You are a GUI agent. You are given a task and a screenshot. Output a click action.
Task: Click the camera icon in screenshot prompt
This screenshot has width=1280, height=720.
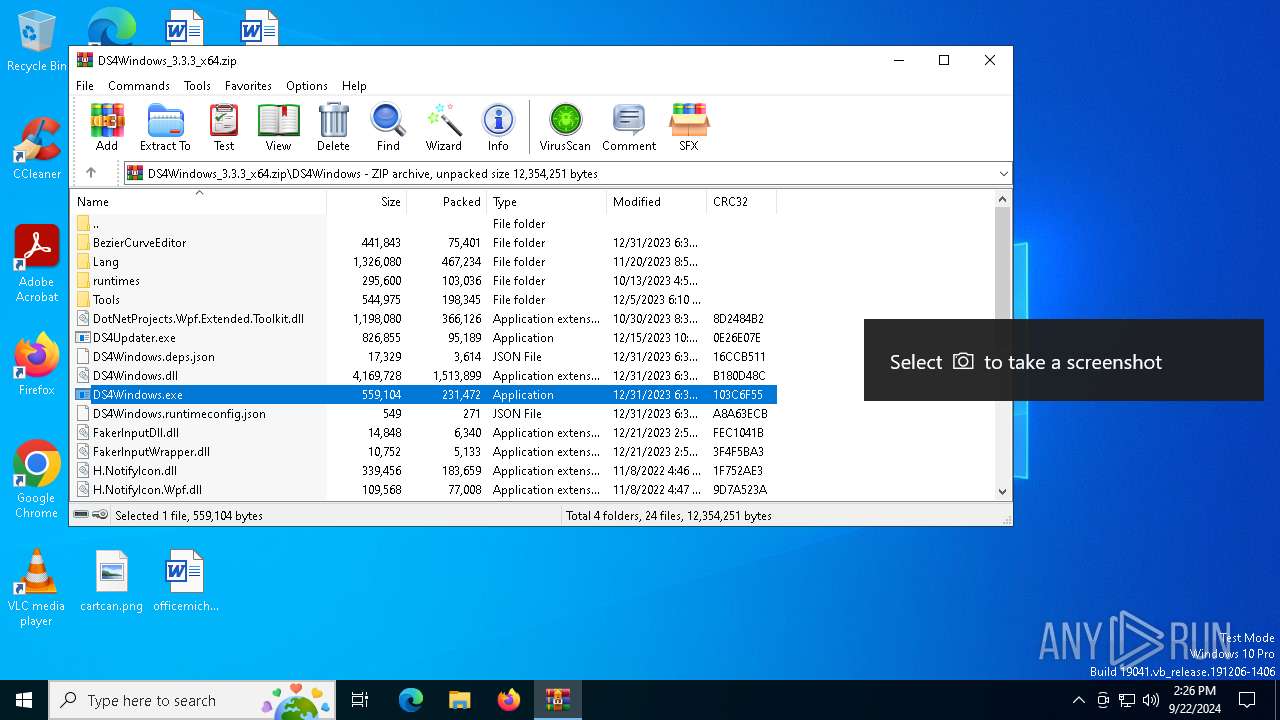click(963, 361)
